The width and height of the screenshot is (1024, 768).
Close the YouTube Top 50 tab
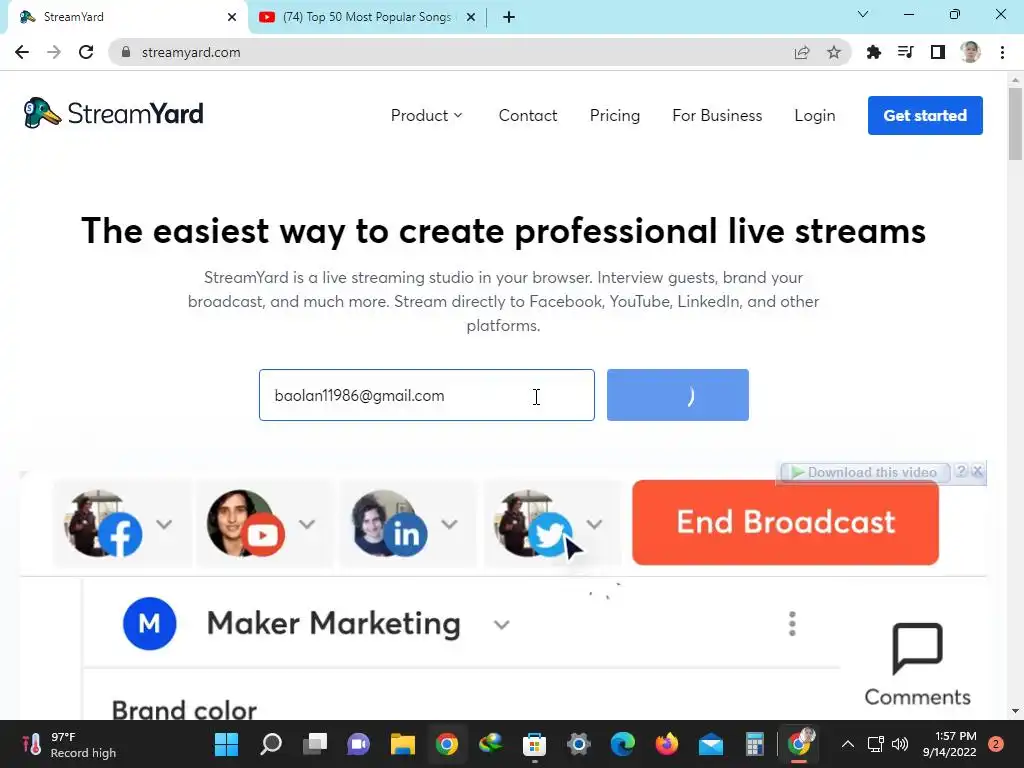pos(471,17)
